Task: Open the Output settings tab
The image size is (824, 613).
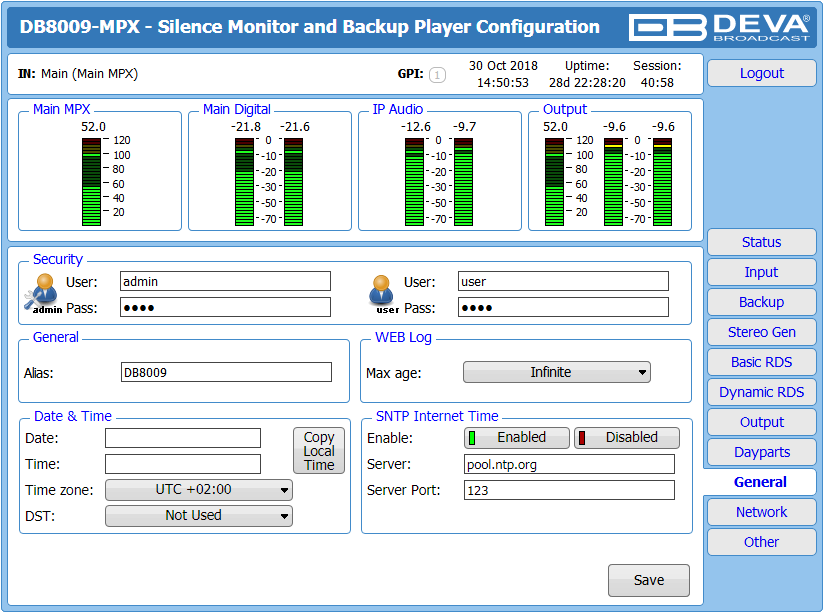Action: 761,422
